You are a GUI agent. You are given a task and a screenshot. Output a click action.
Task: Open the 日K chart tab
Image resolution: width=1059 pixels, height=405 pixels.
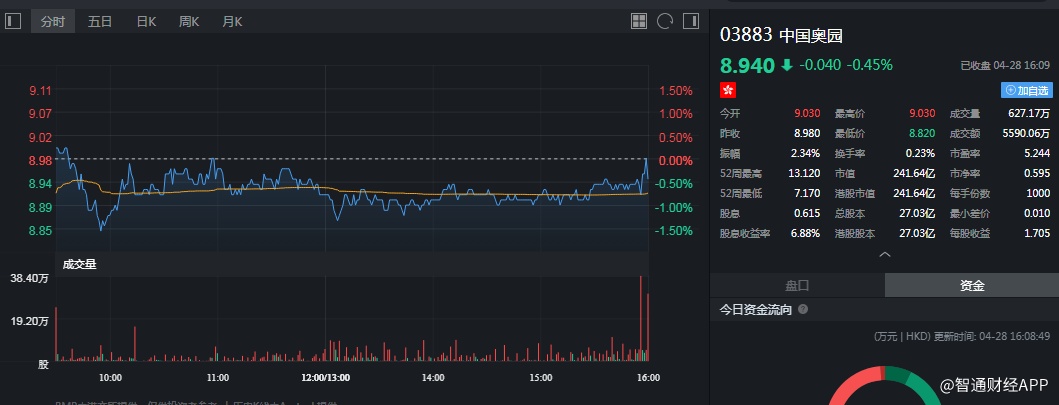(x=146, y=21)
